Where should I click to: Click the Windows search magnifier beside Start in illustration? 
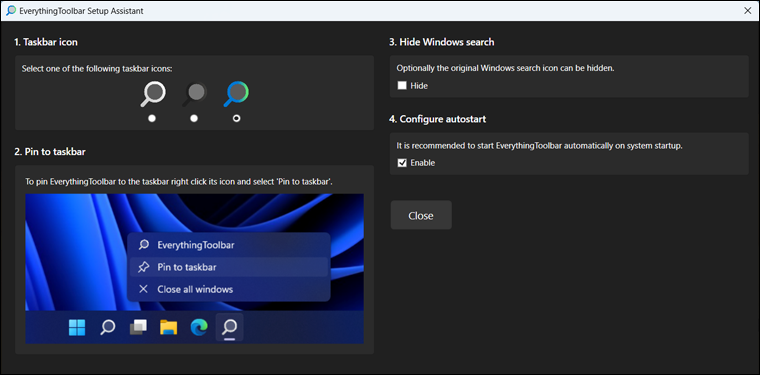108,328
